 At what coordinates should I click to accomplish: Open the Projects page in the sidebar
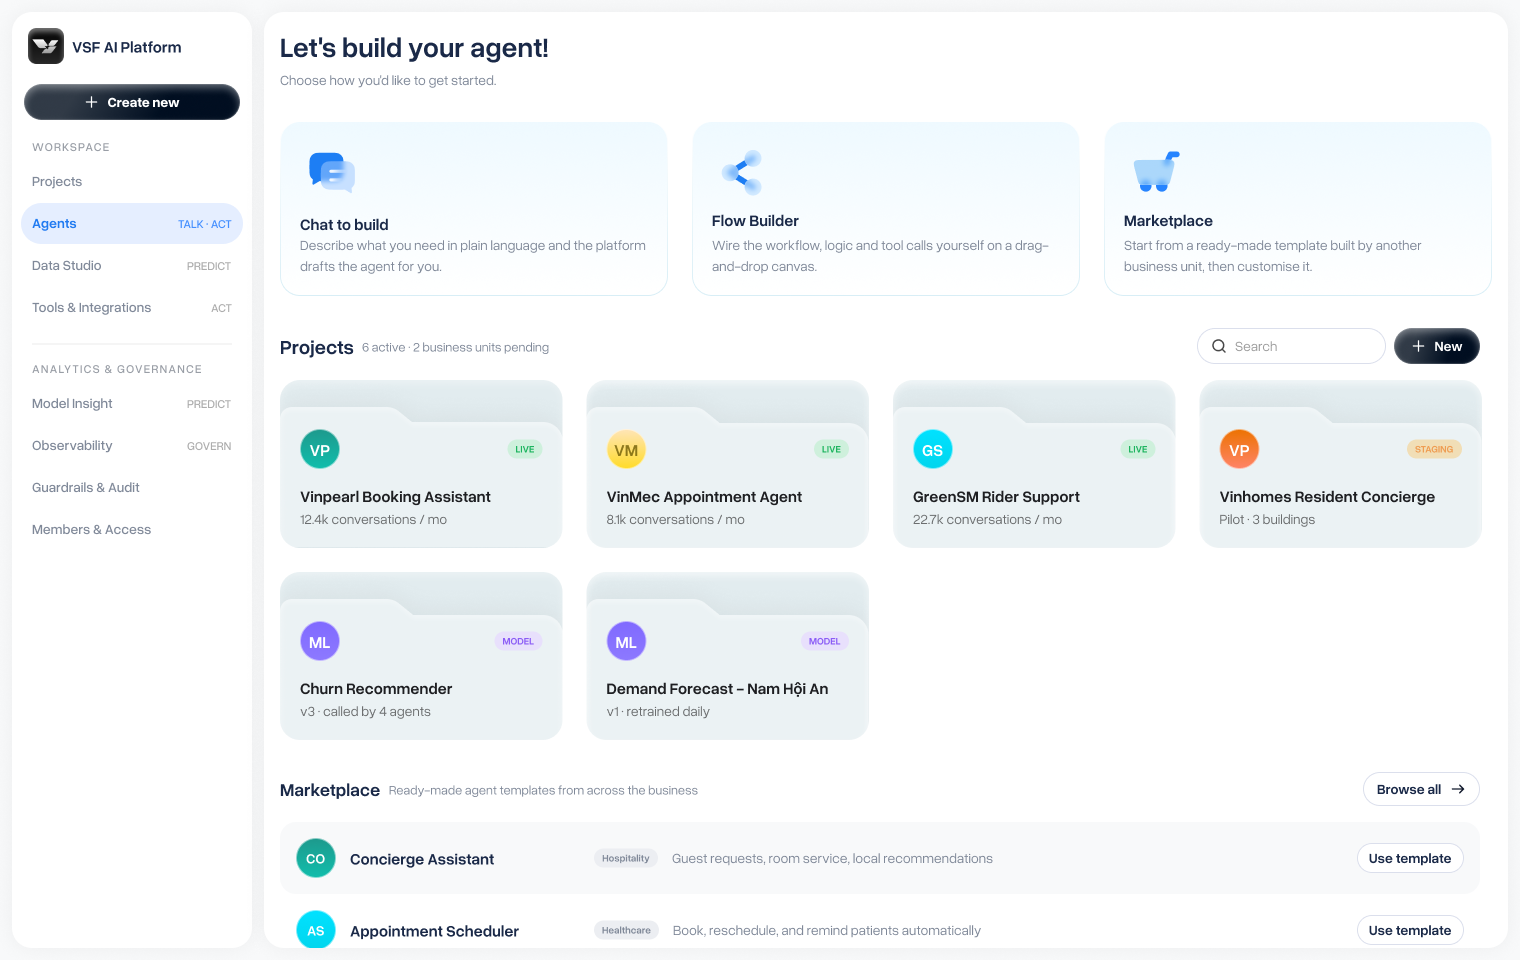pos(132,182)
